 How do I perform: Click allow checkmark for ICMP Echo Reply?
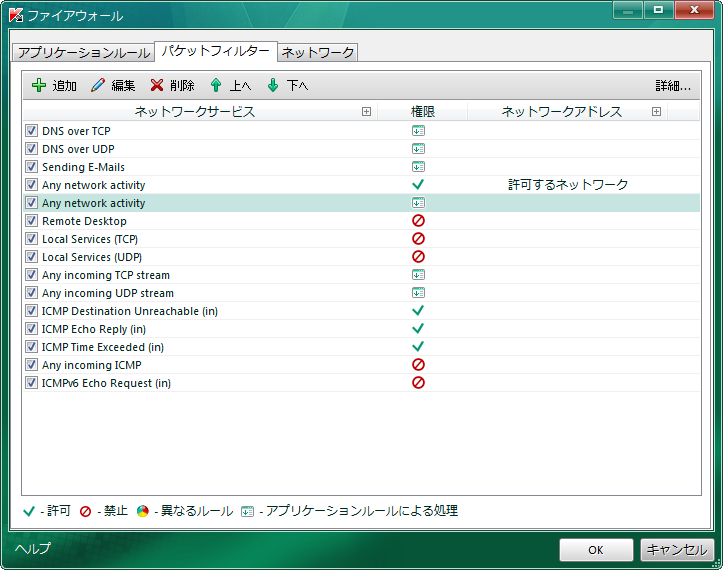pos(418,329)
